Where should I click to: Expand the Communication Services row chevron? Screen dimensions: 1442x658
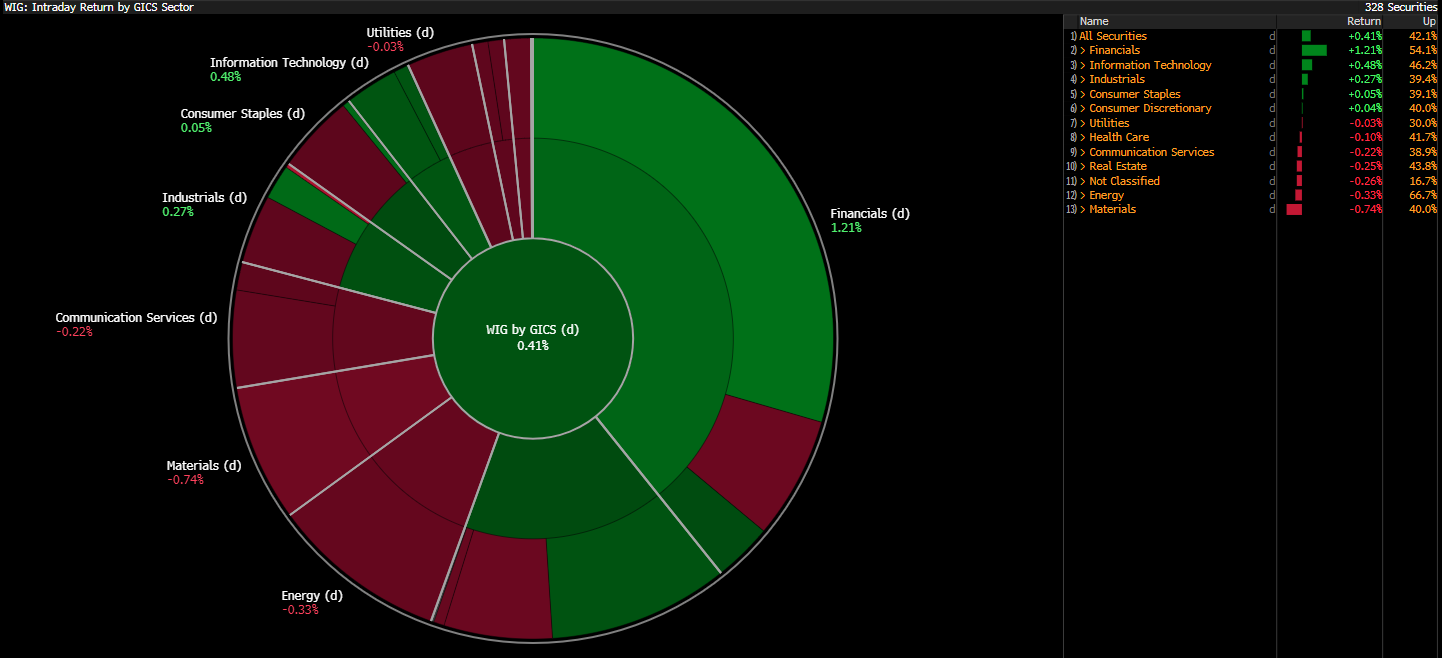point(1082,152)
